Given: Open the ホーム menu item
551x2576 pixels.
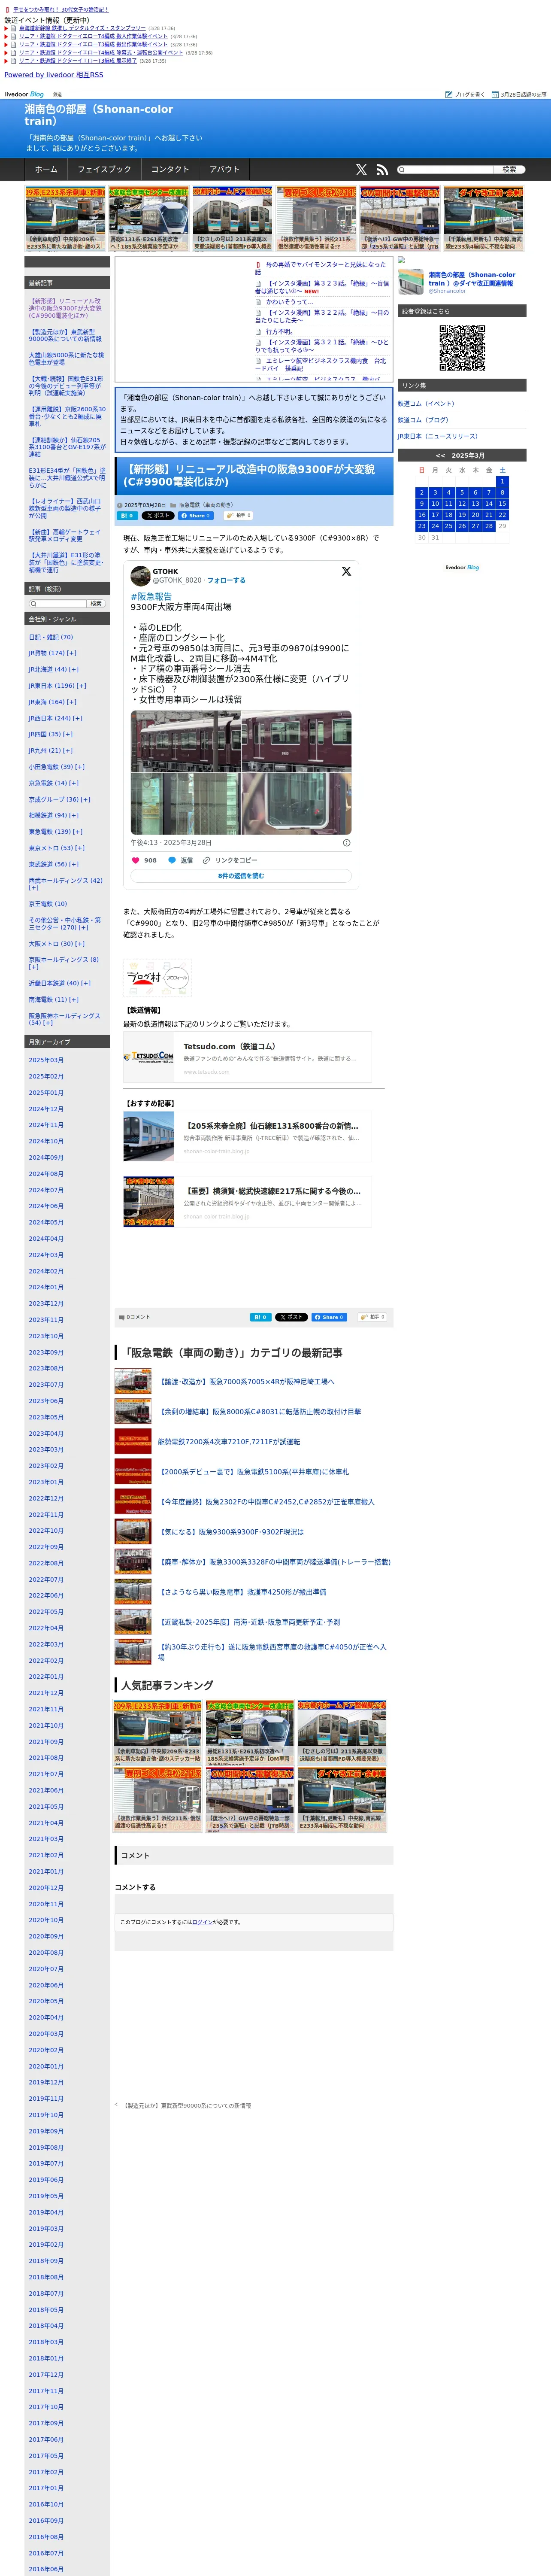Looking at the screenshot, I should coord(46,169).
